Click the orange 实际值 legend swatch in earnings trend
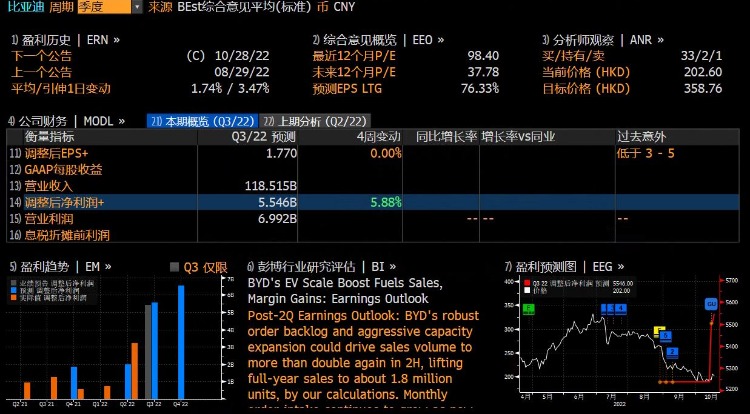750x414 pixels. pyautogui.click(x=13, y=297)
